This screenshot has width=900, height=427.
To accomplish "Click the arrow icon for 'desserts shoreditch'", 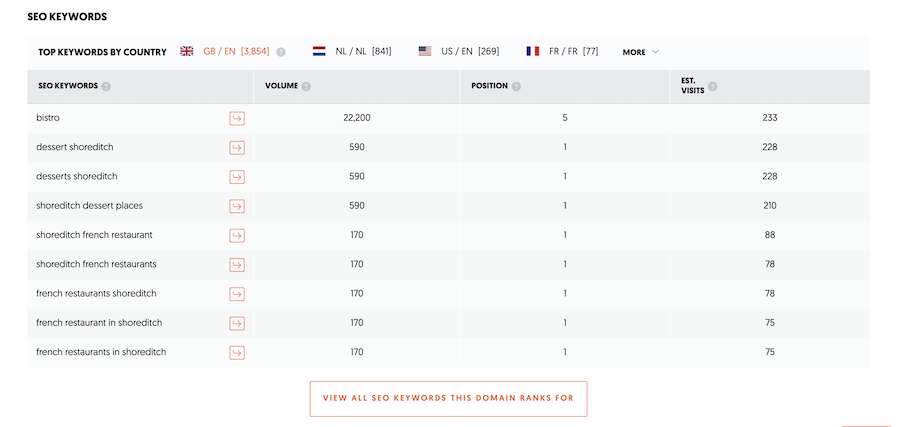I will [x=237, y=177].
